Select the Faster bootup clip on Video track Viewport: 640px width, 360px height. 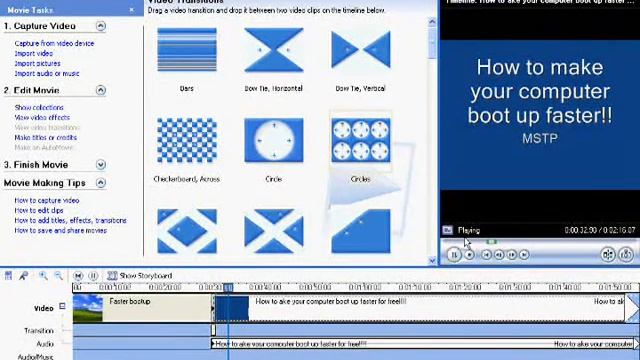point(142,308)
